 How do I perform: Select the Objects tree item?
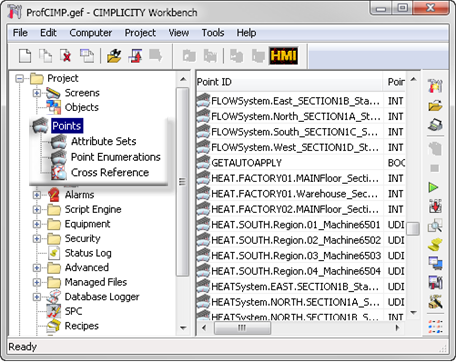[82, 107]
